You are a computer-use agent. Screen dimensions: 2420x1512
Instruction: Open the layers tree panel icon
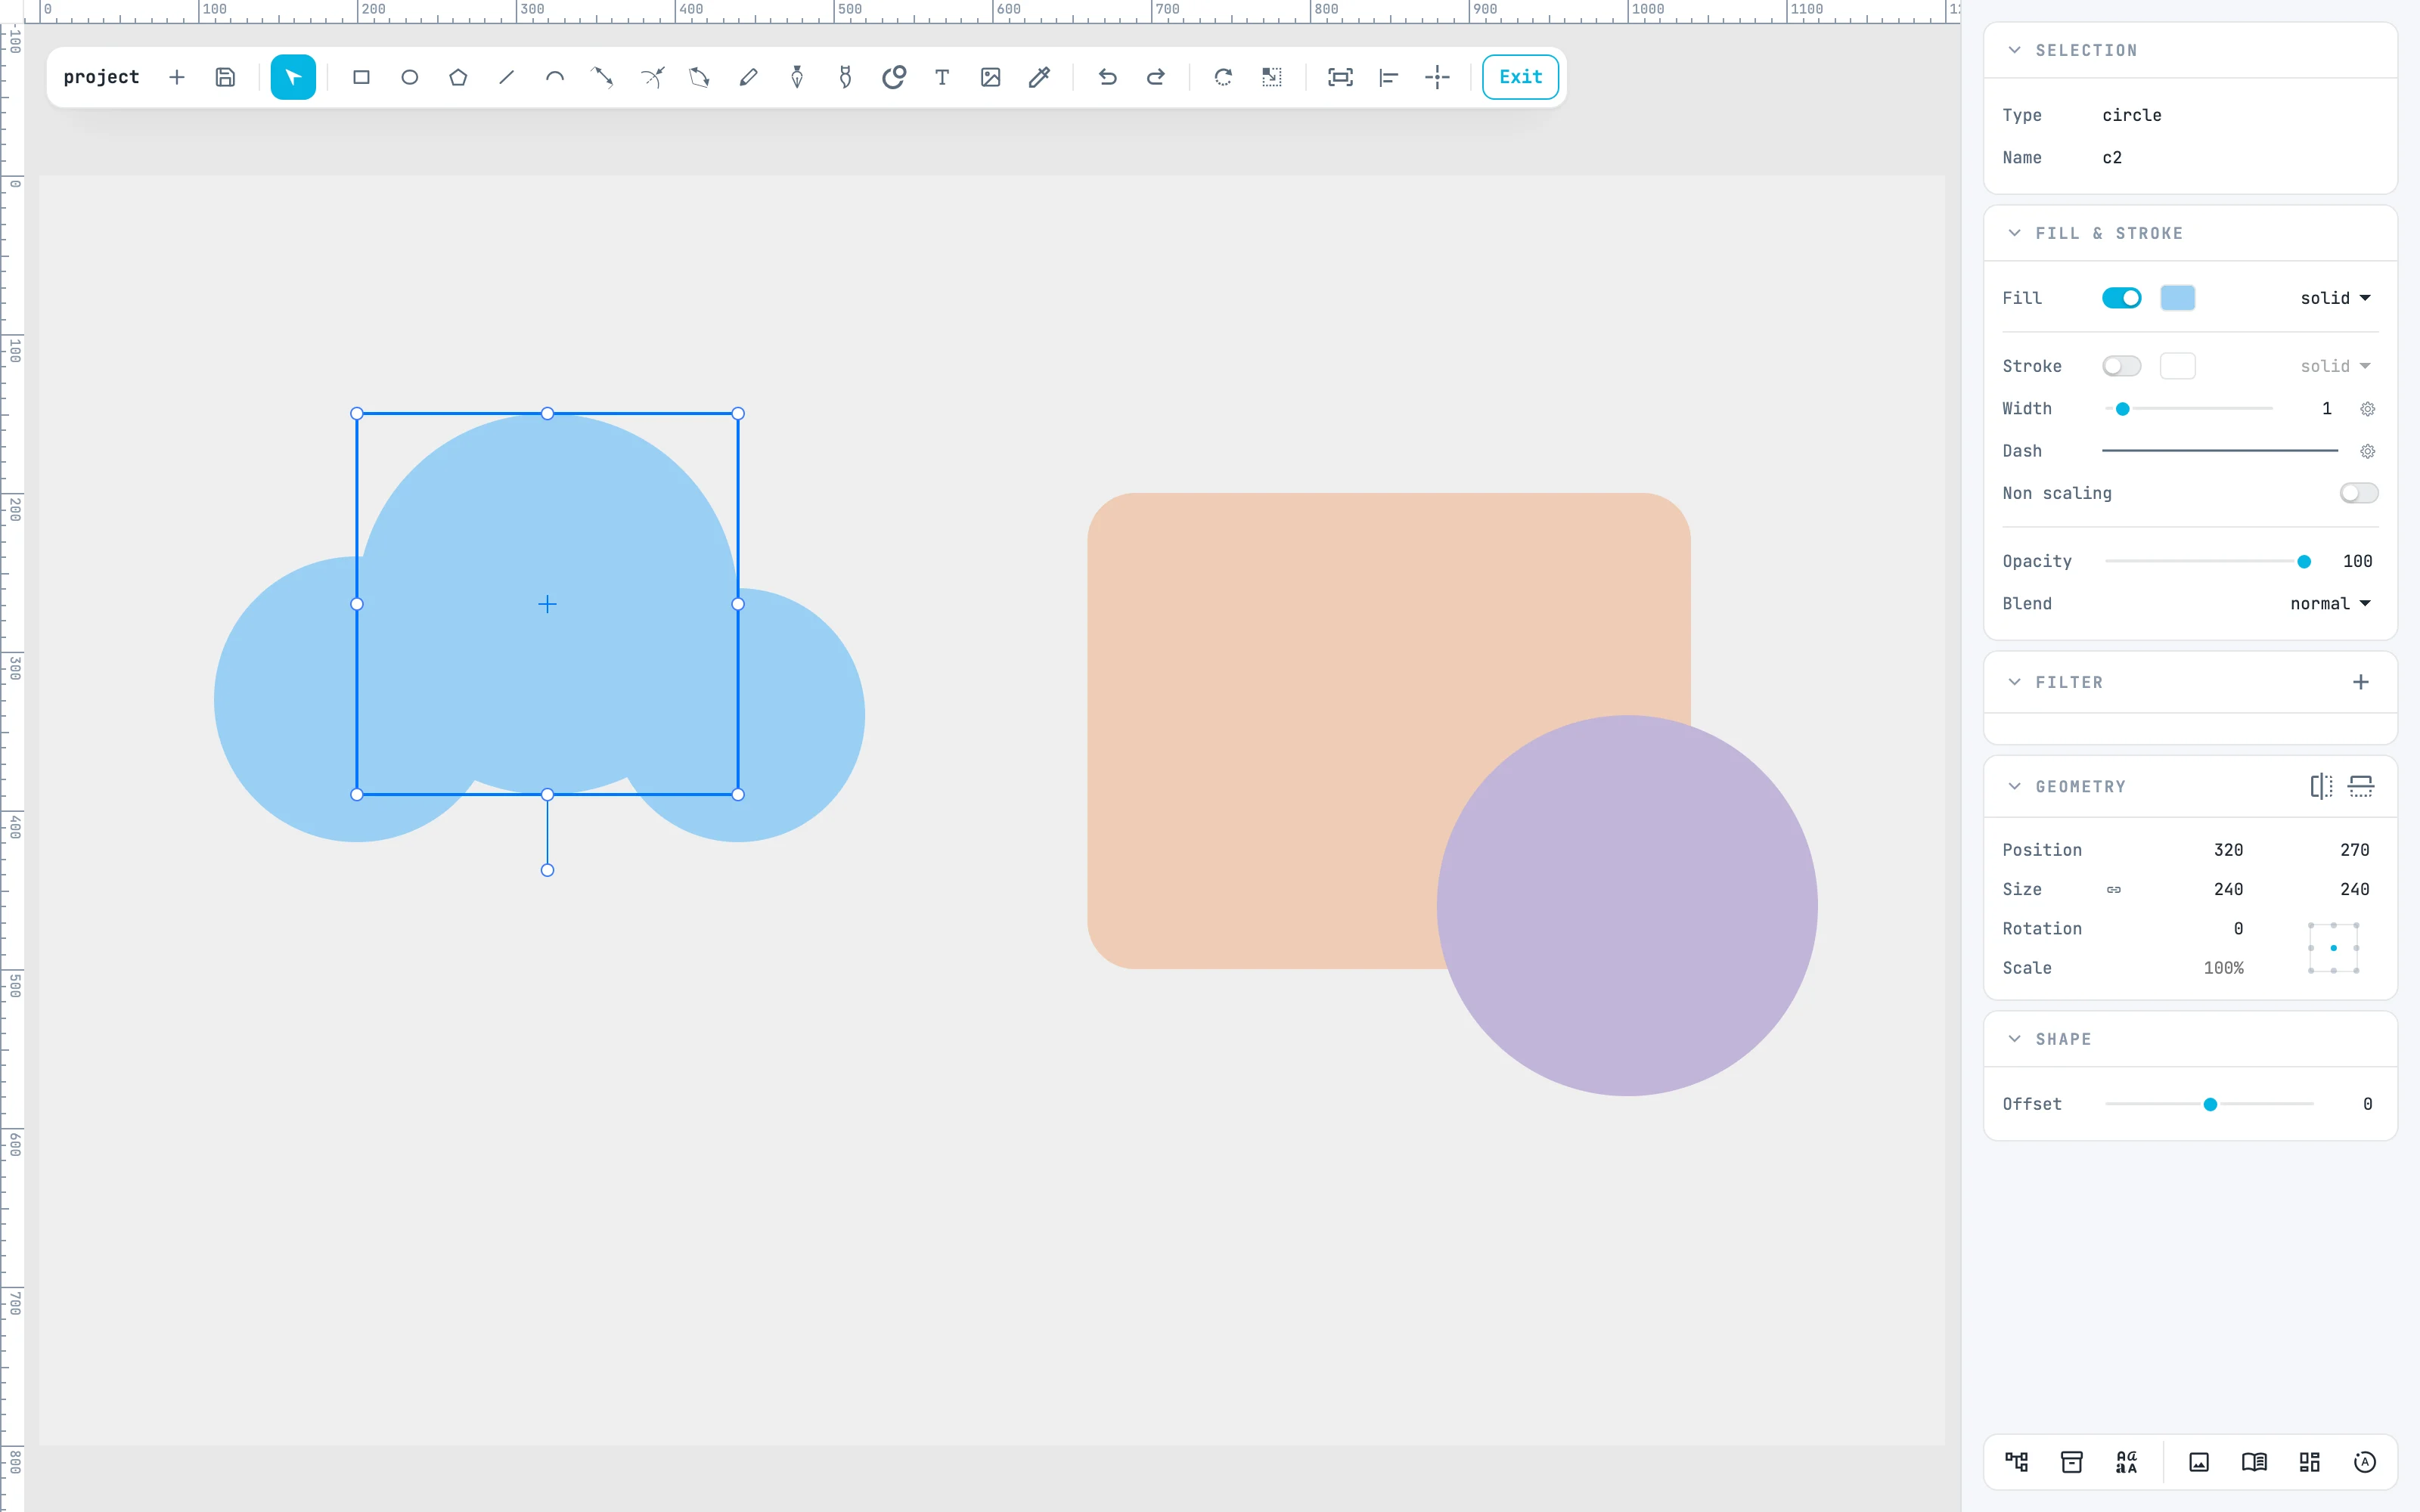pyautogui.click(x=2016, y=1462)
